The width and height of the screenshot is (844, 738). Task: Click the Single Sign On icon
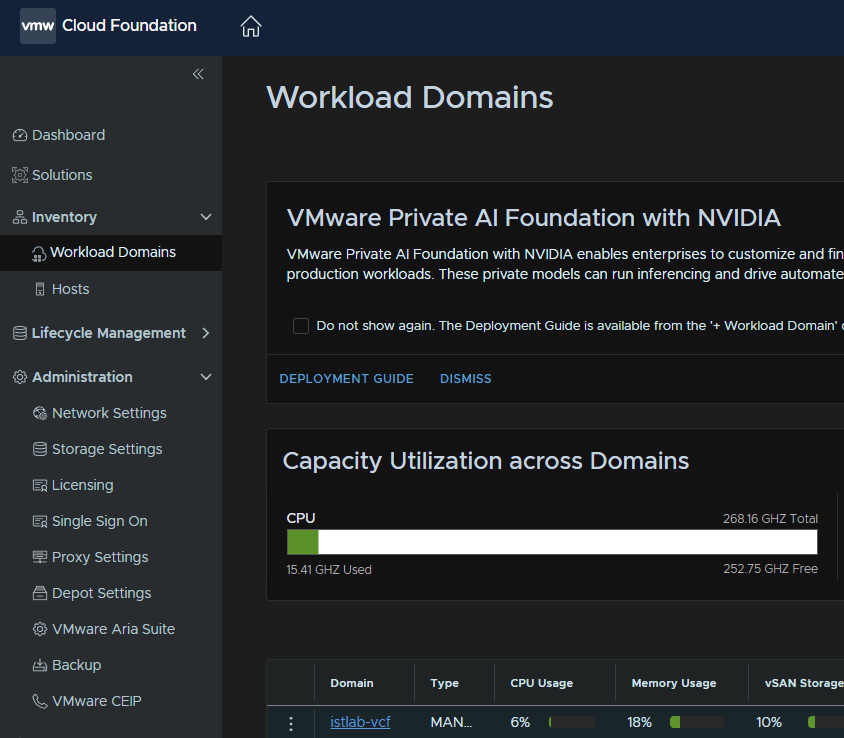[40, 521]
